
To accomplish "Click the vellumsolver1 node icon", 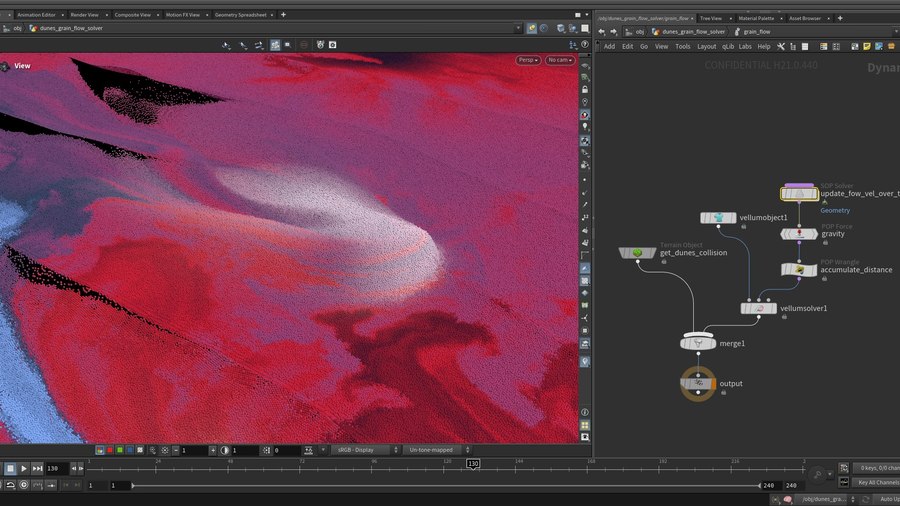I will click(x=759, y=309).
